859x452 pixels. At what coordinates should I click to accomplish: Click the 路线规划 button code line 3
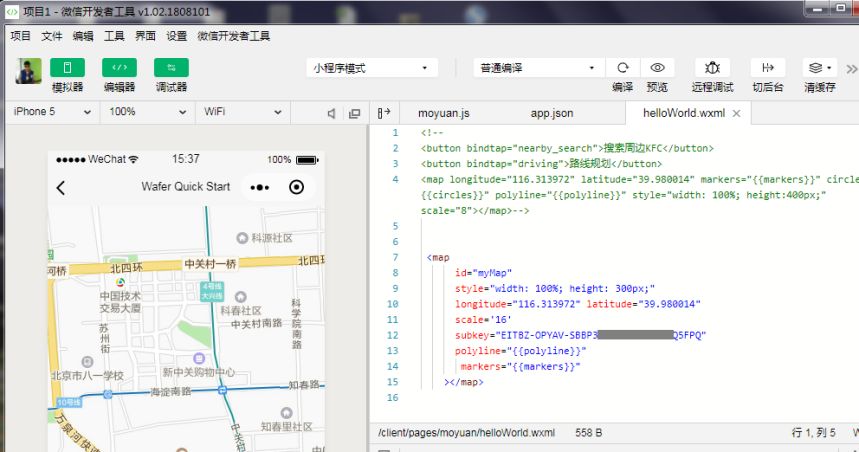(x=541, y=164)
